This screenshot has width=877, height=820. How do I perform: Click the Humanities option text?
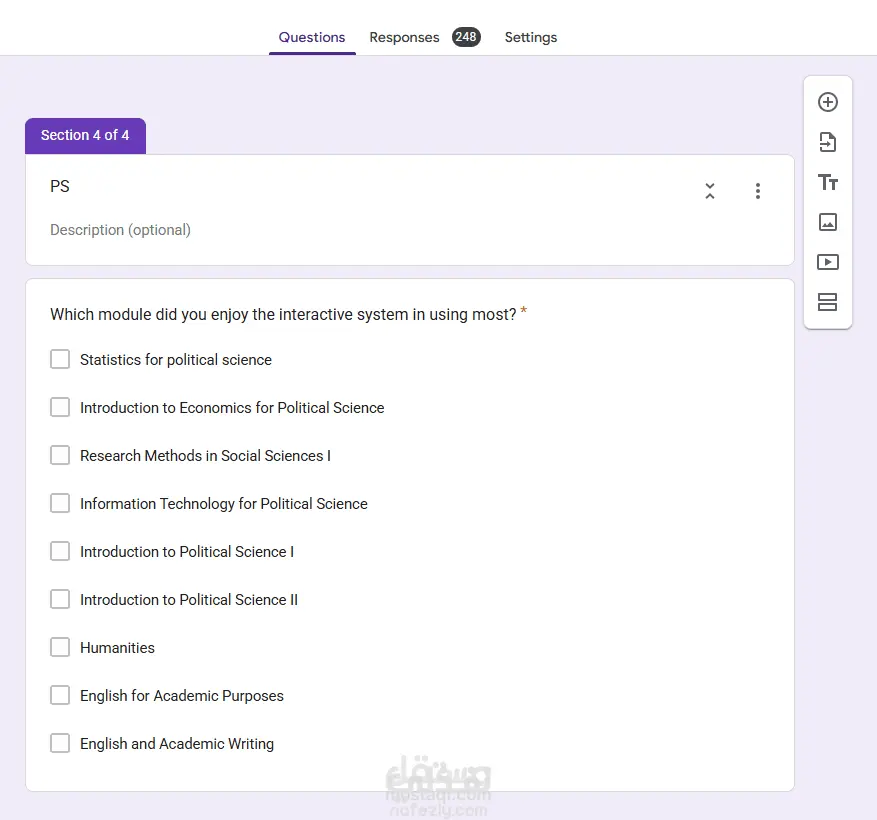[x=117, y=648]
